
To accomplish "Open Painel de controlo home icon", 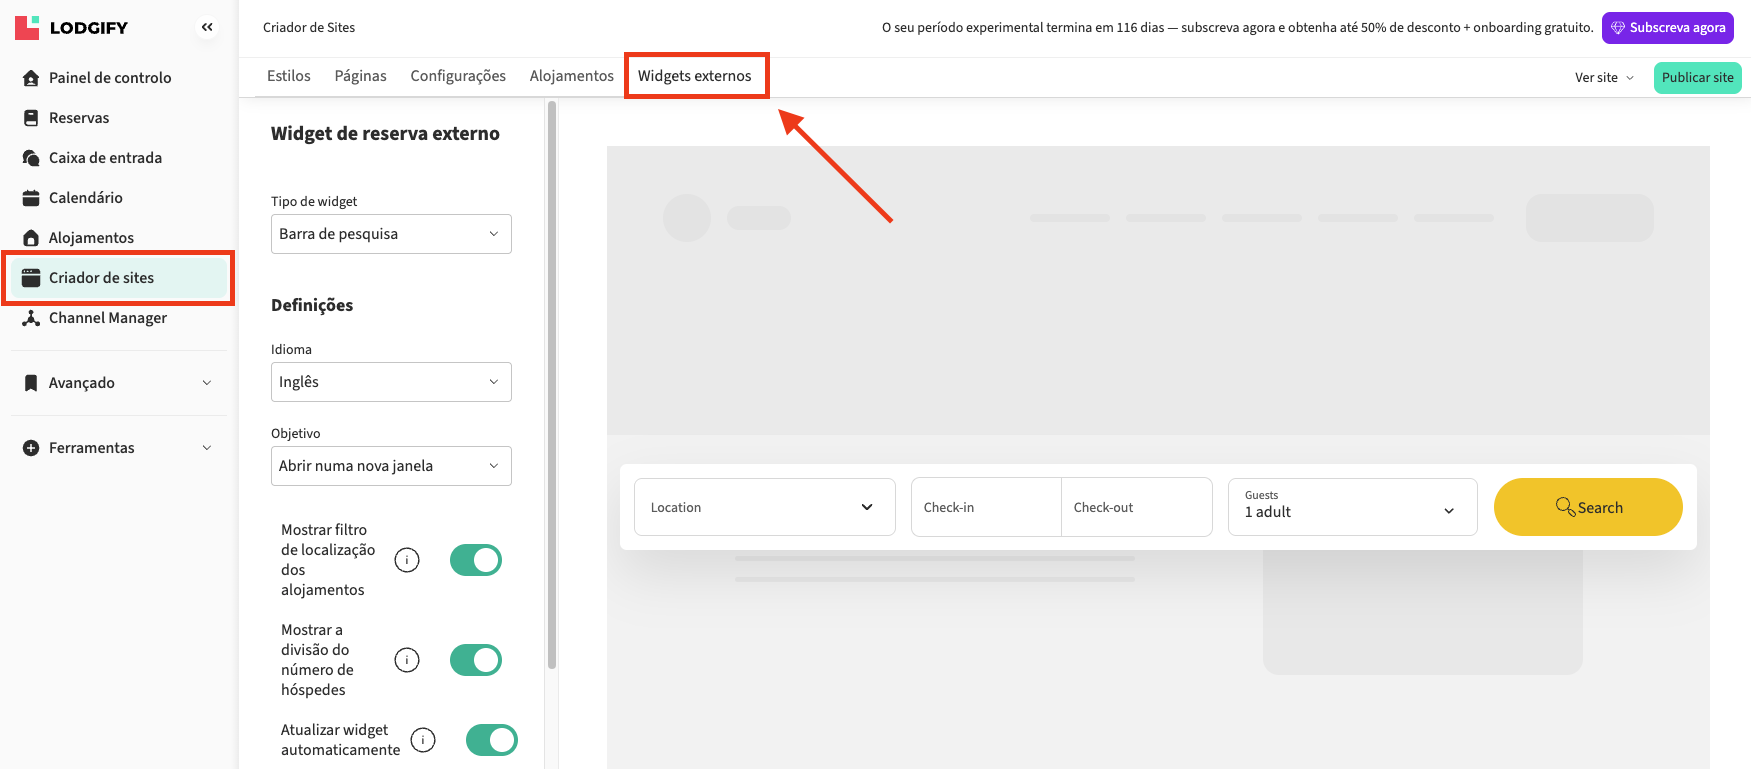I will [31, 78].
